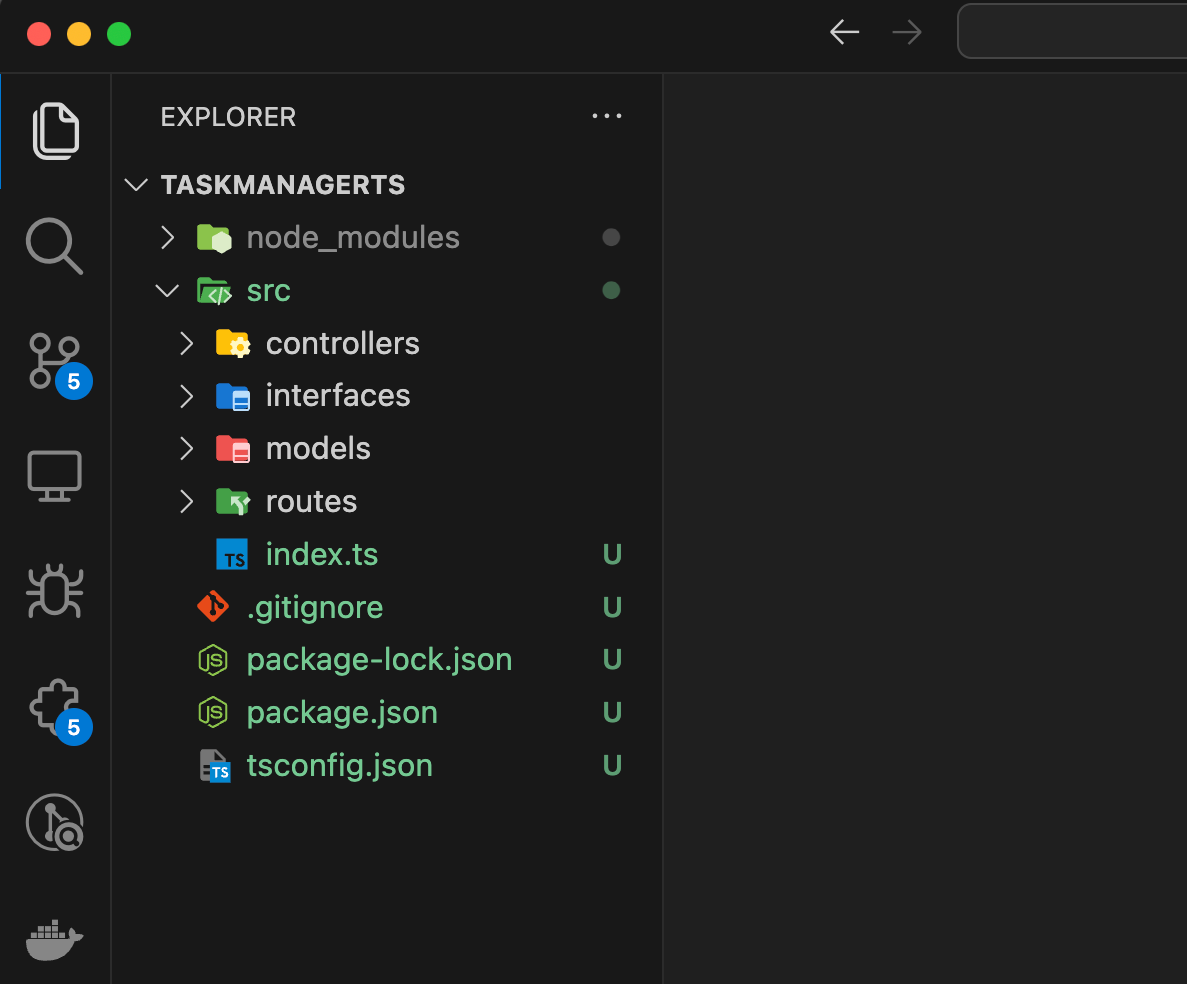Open the Search view
1187x984 pixels.
coord(55,246)
